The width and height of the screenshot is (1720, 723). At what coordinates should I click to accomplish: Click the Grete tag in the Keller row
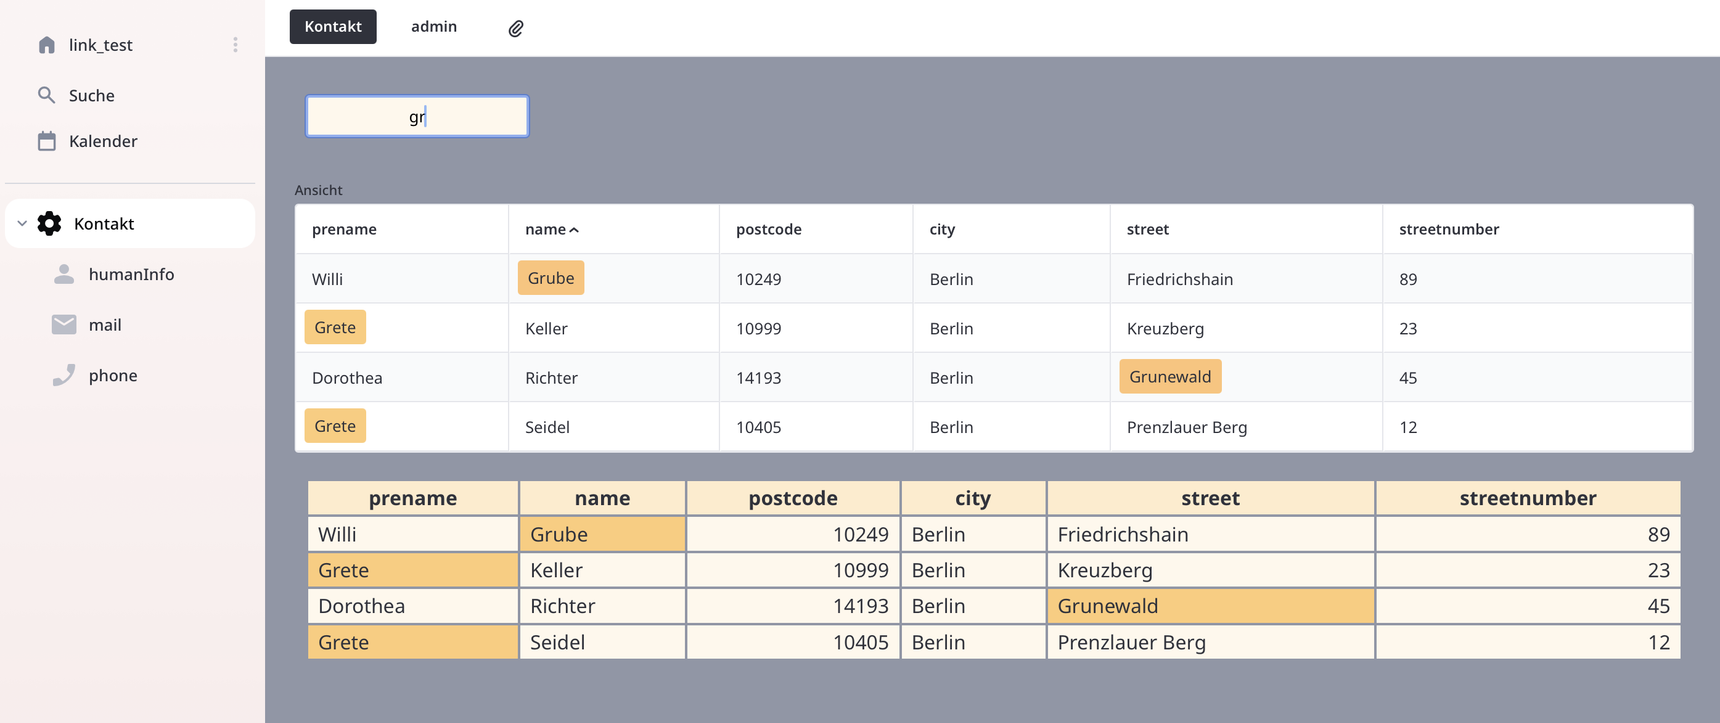335,328
